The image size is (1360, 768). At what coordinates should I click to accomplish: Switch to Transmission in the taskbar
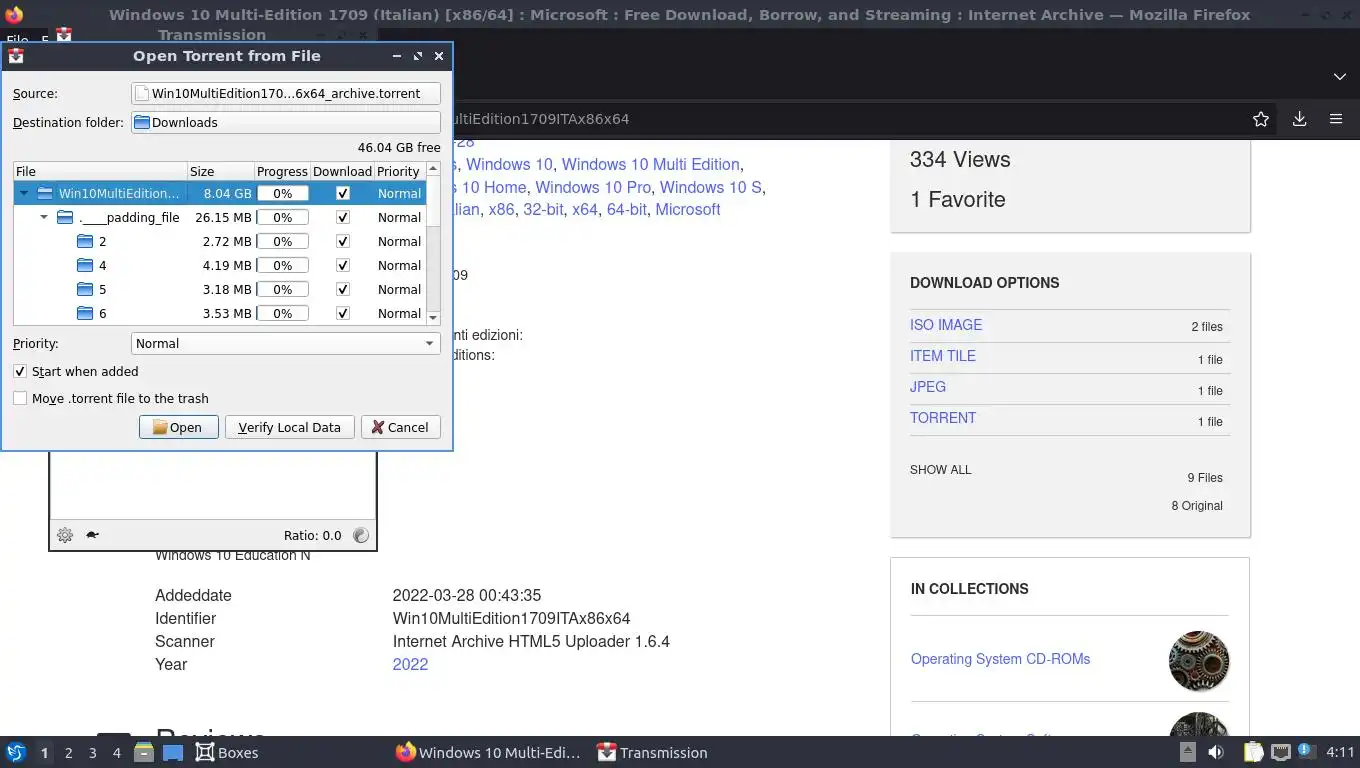(x=652, y=752)
